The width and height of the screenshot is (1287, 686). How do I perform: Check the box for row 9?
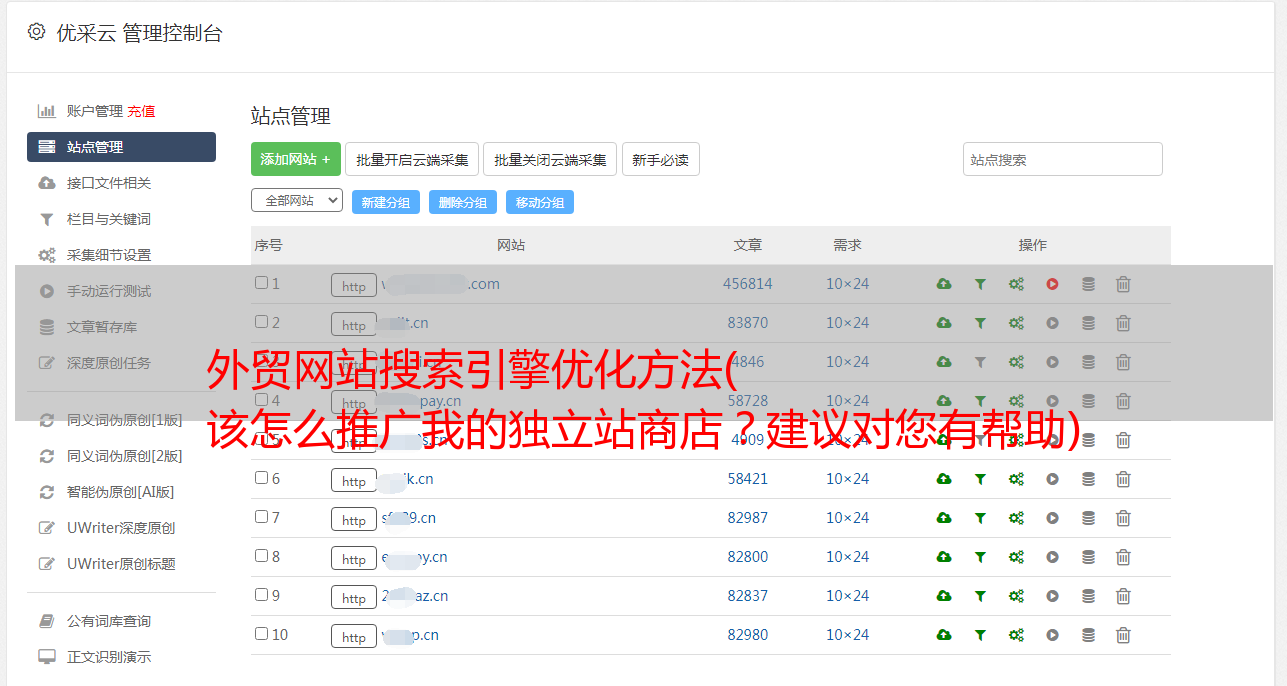click(261, 595)
